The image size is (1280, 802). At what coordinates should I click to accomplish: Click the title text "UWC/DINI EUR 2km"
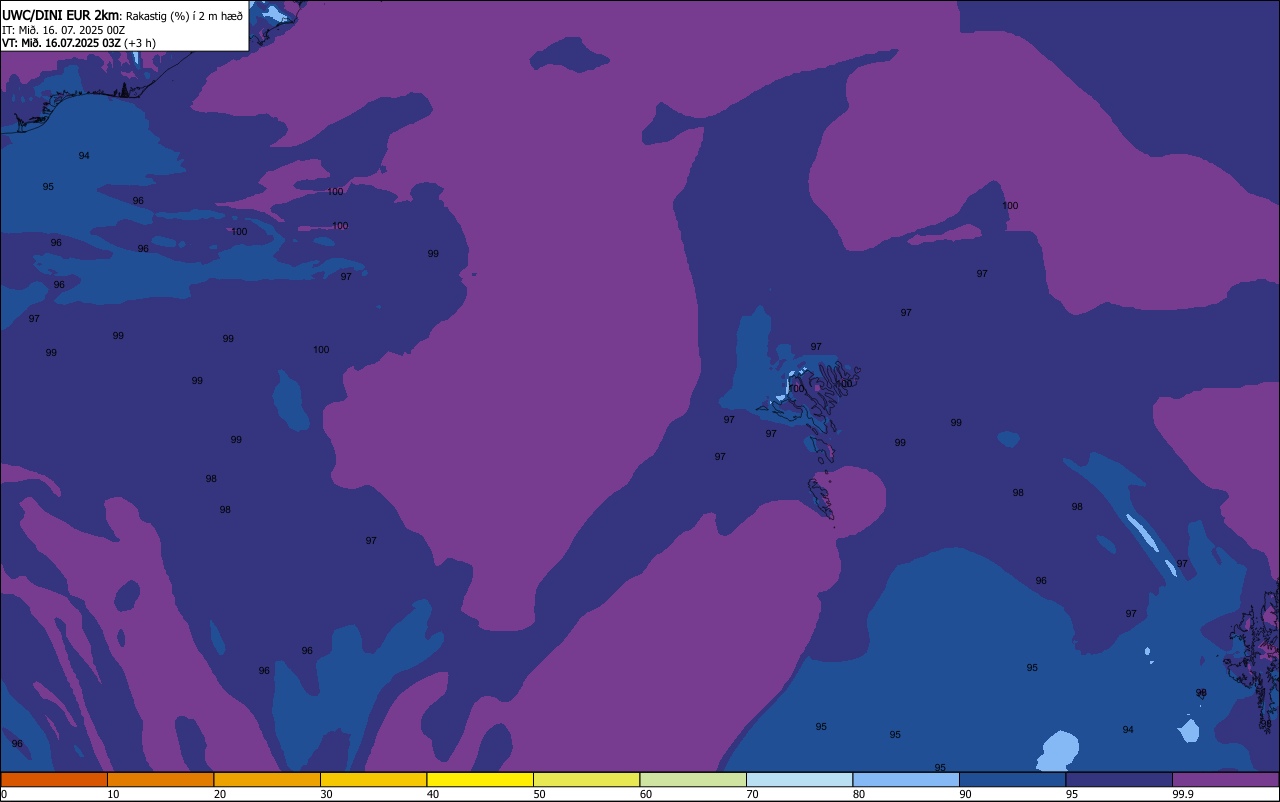(x=60, y=15)
